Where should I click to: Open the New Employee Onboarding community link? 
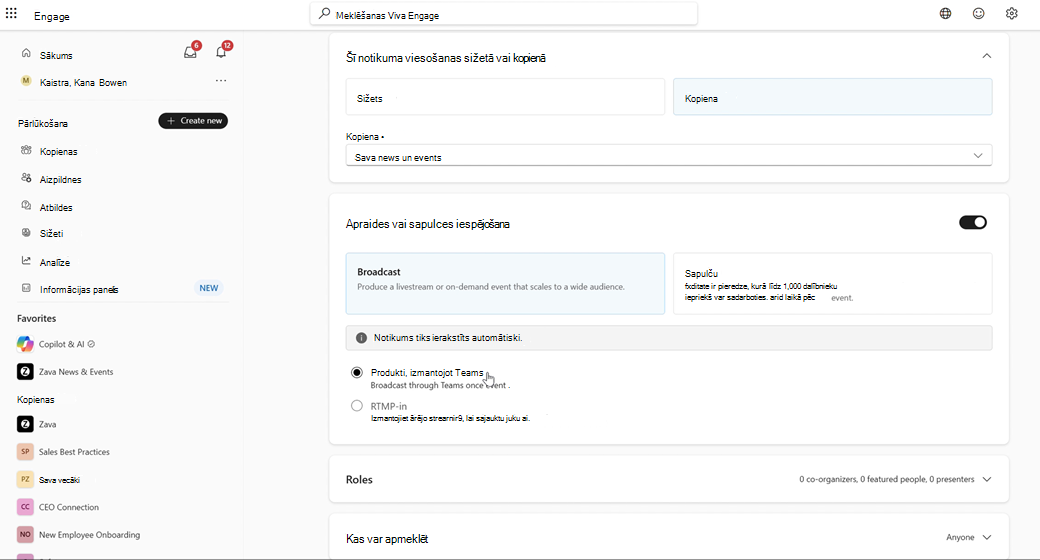coord(90,535)
